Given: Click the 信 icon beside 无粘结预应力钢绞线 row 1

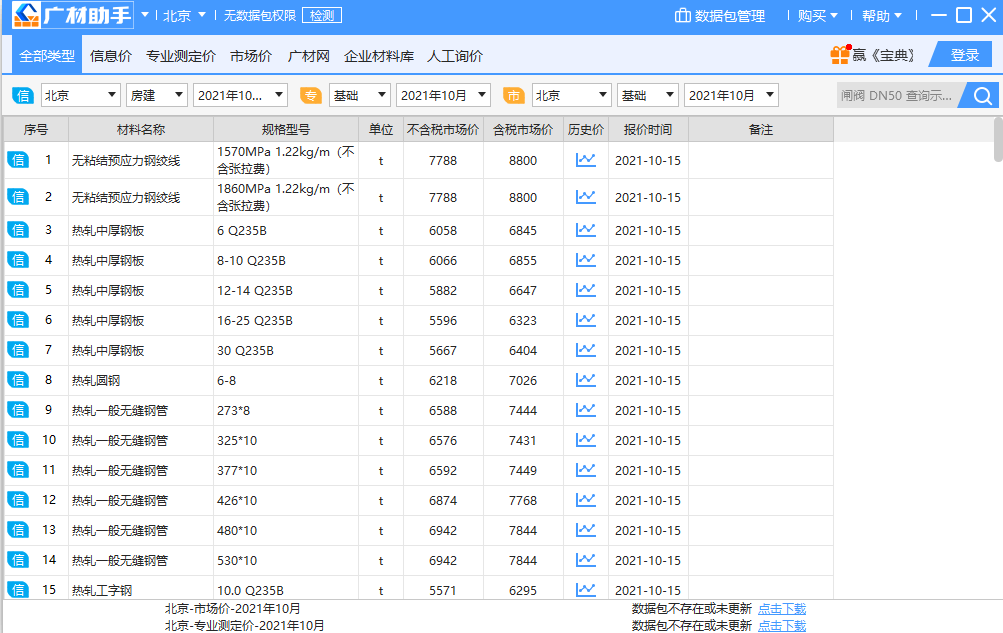Looking at the screenshot, I should [x=18, y=158].
